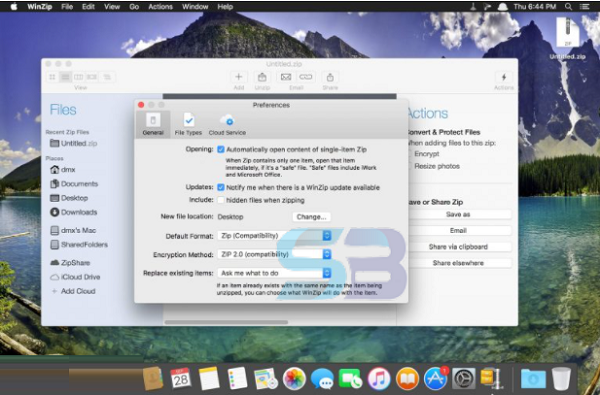Open Reminders from the Dock
The image size is (600, 395).
[237, 379]
